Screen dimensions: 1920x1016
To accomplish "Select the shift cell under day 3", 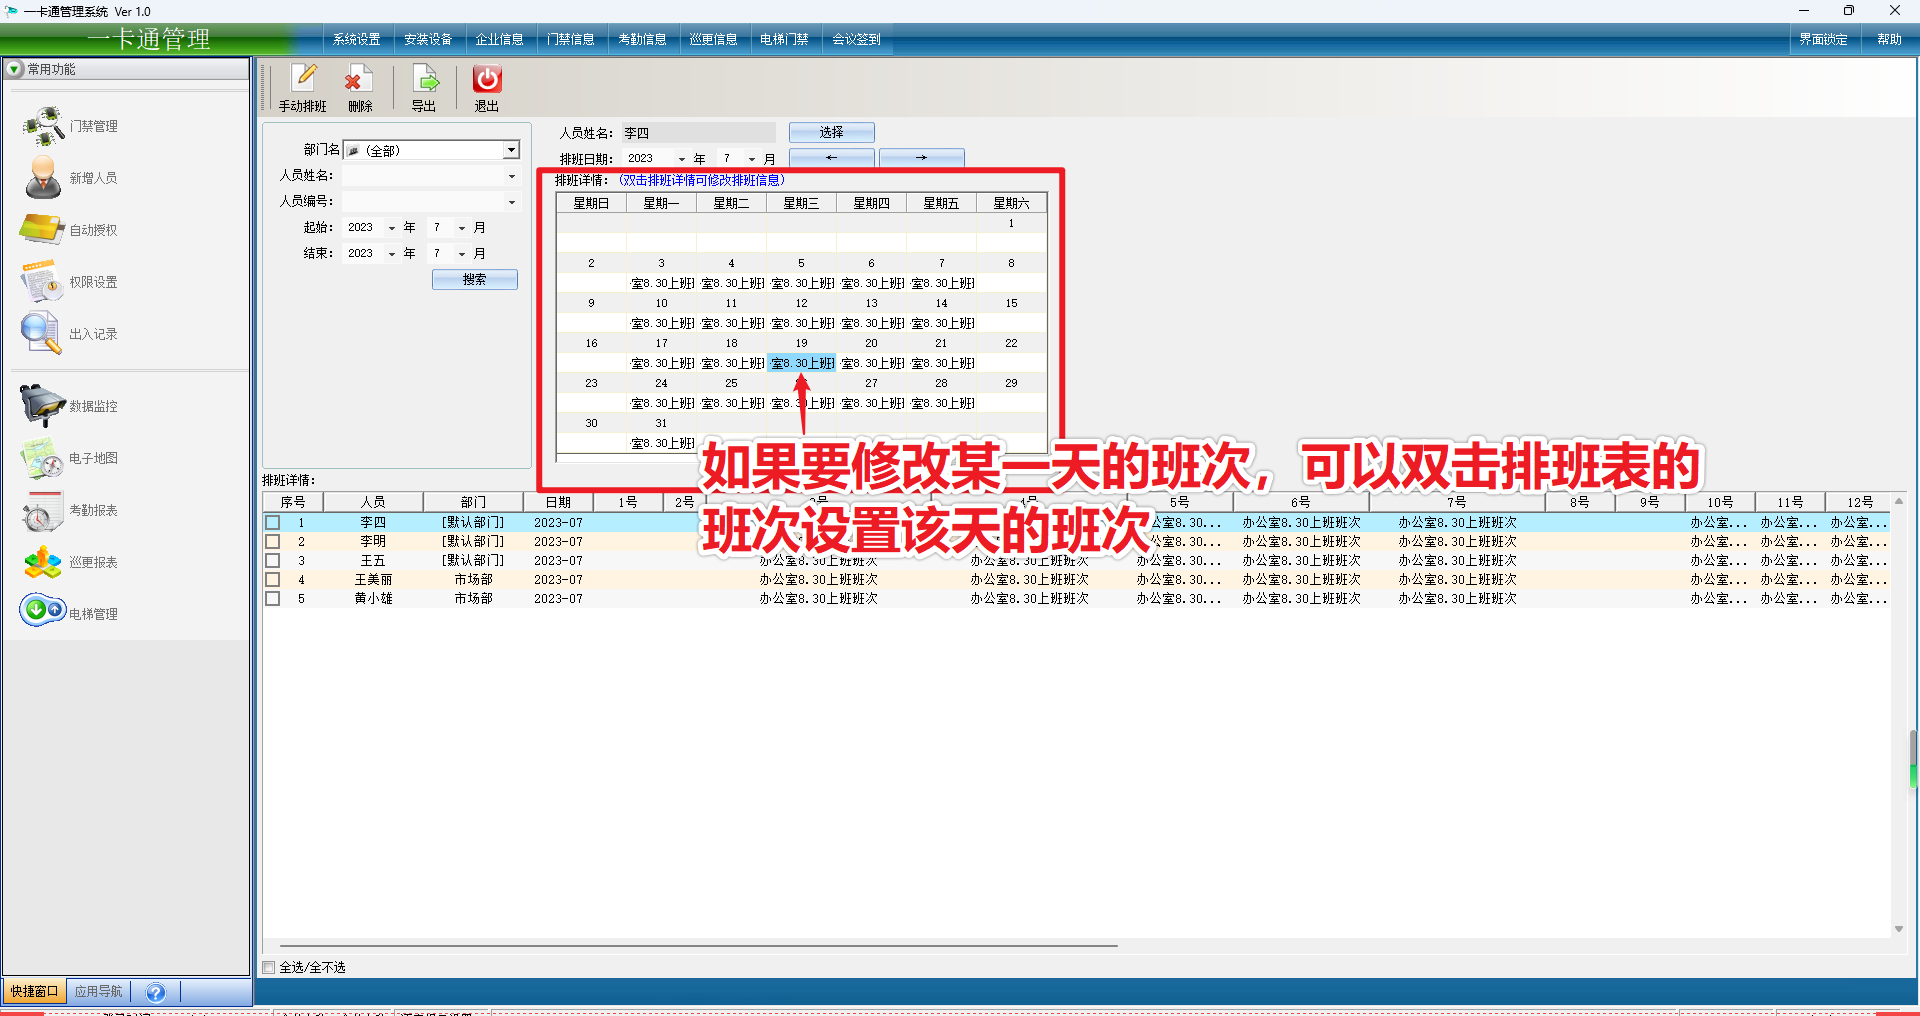I will click(661, 283).
